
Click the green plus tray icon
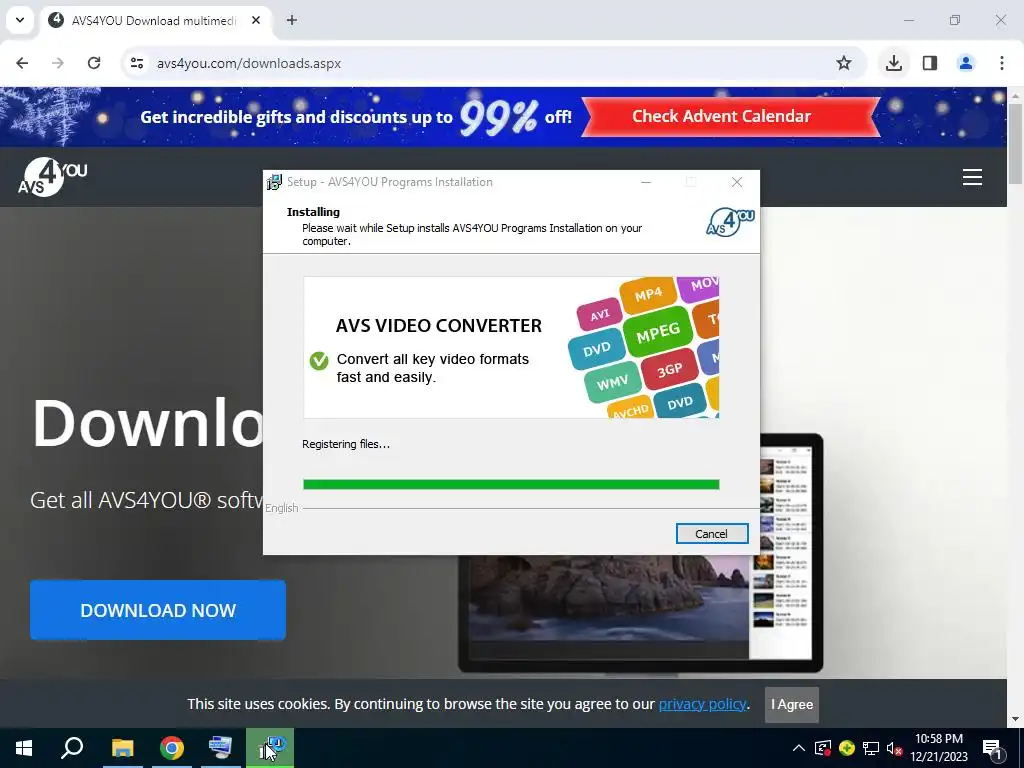click(x=847, y=748)
